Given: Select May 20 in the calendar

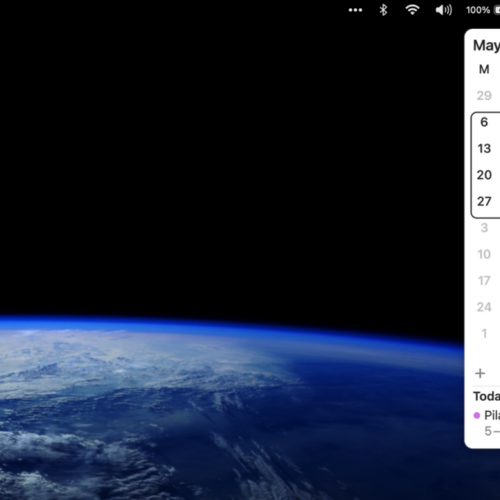Looking at the screenshot, I should click(x=484, y=175).
